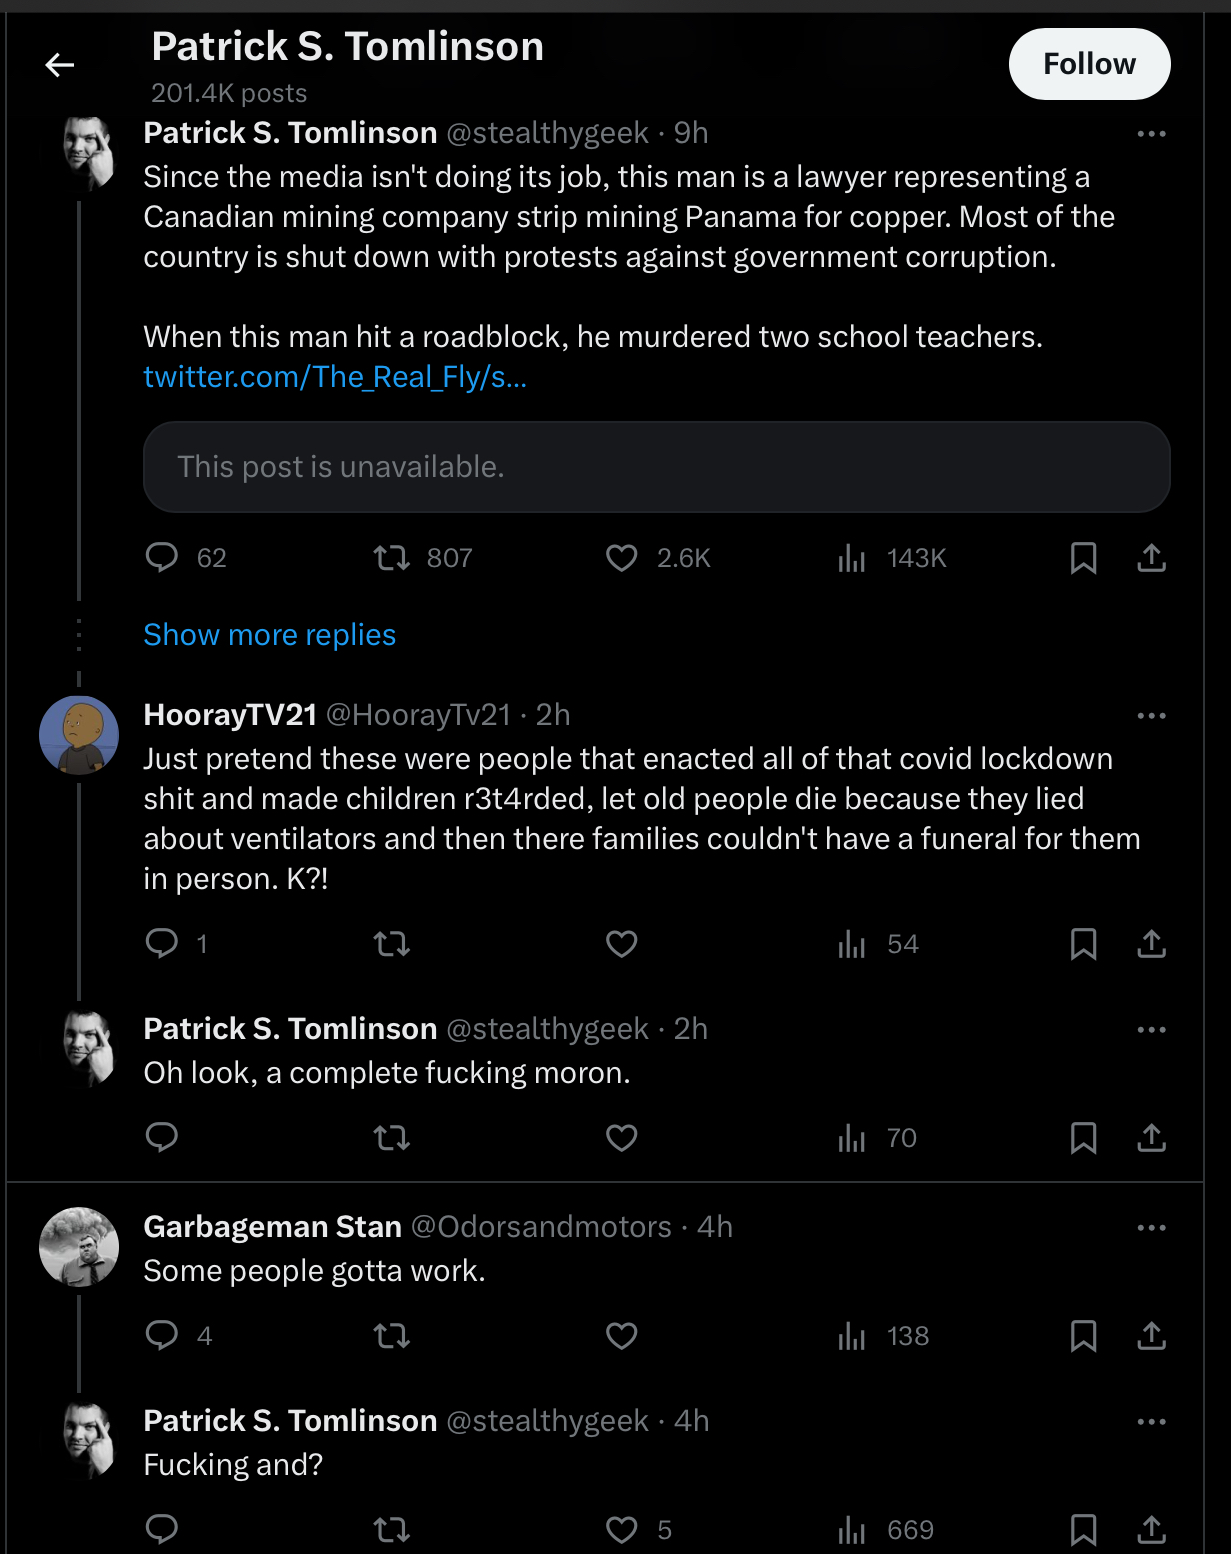
Task: Follow Patrick S. Tomlinson
Action: tap(1089, 64)
